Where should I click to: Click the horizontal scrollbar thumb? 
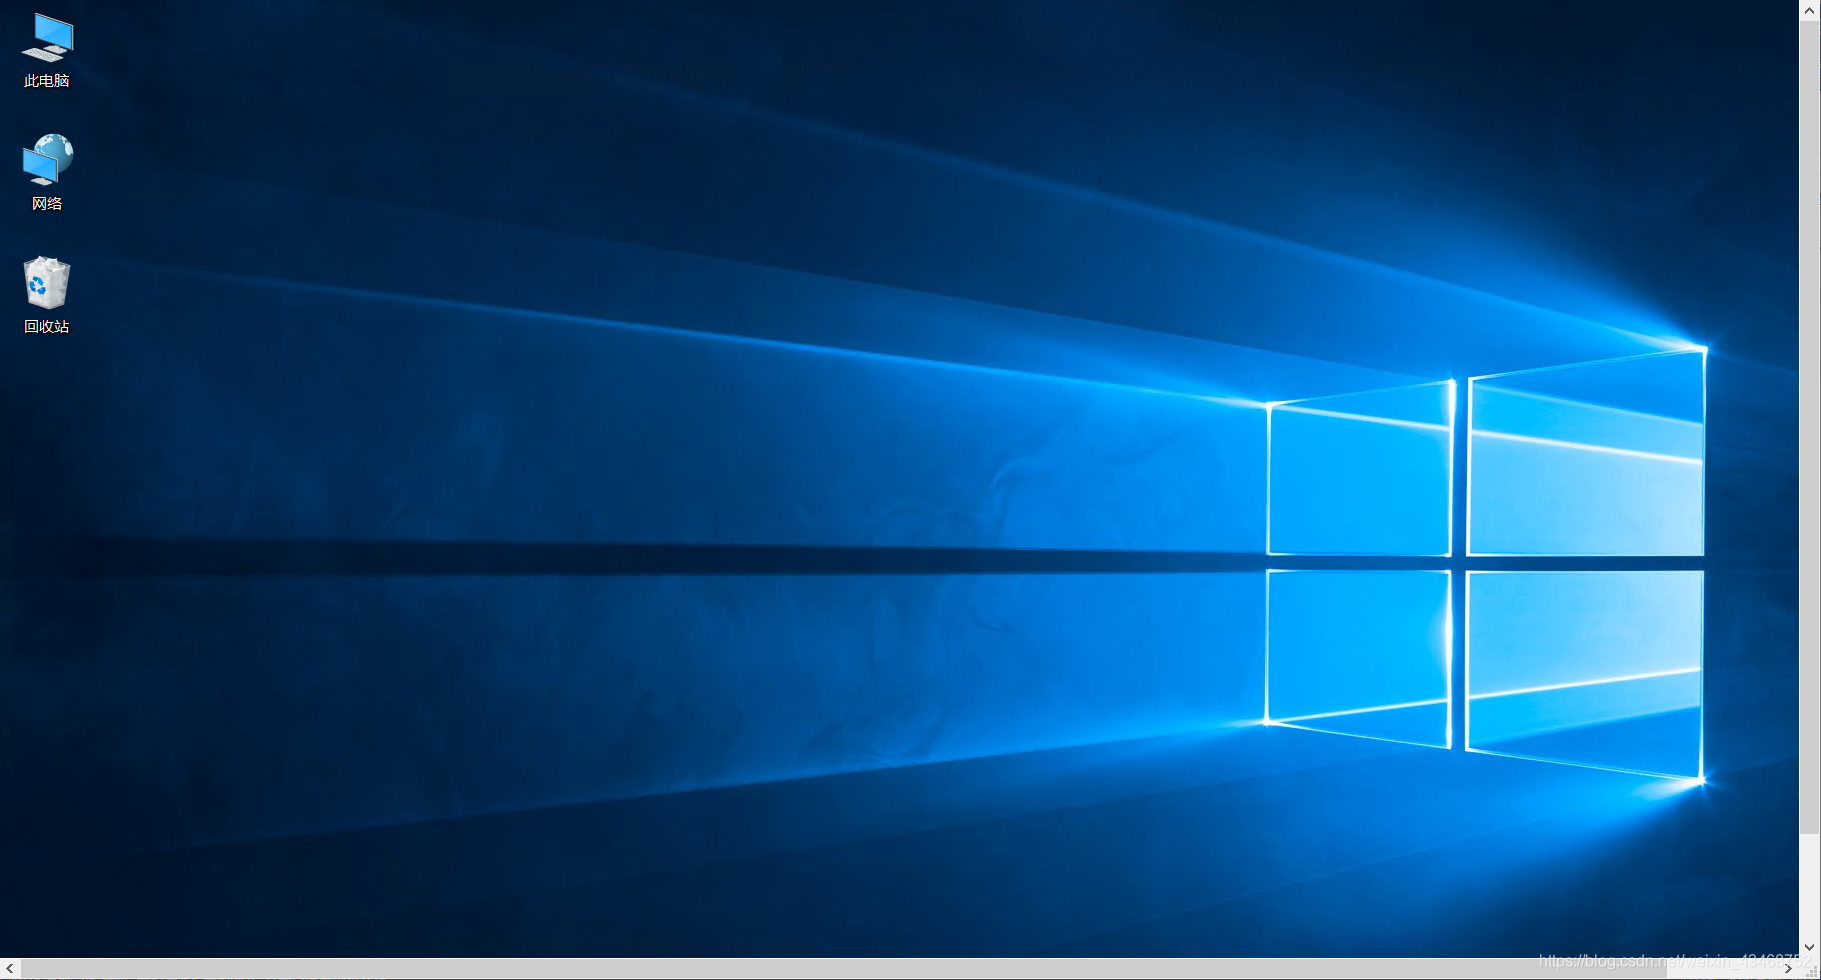click(843, 969)
